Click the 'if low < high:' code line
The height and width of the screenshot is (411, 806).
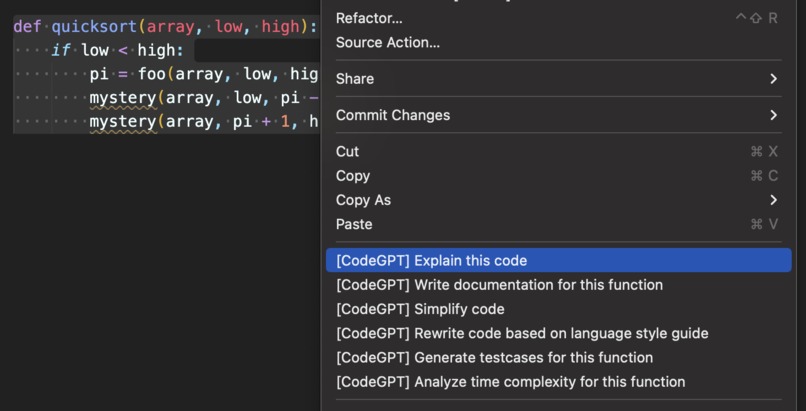click(117, 50)
